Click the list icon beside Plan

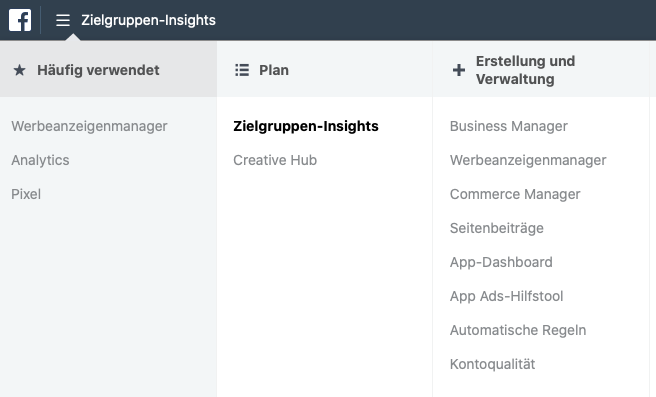click(x=242, y=70)
